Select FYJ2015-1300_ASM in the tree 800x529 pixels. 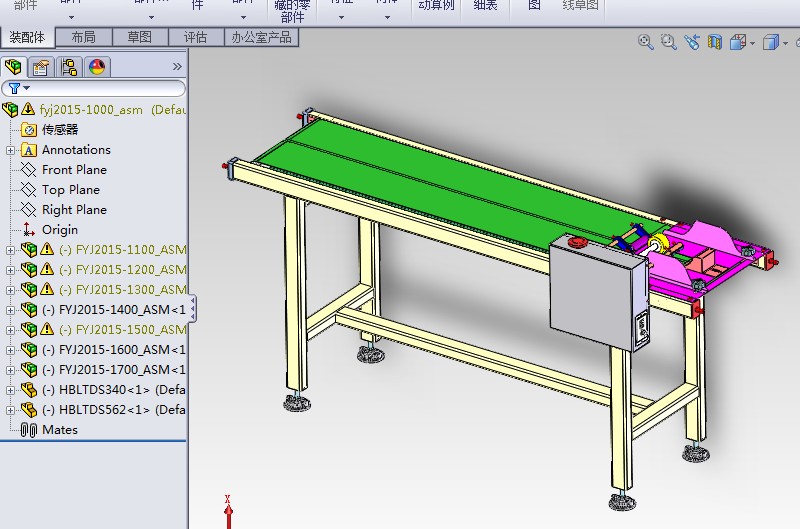122,290
